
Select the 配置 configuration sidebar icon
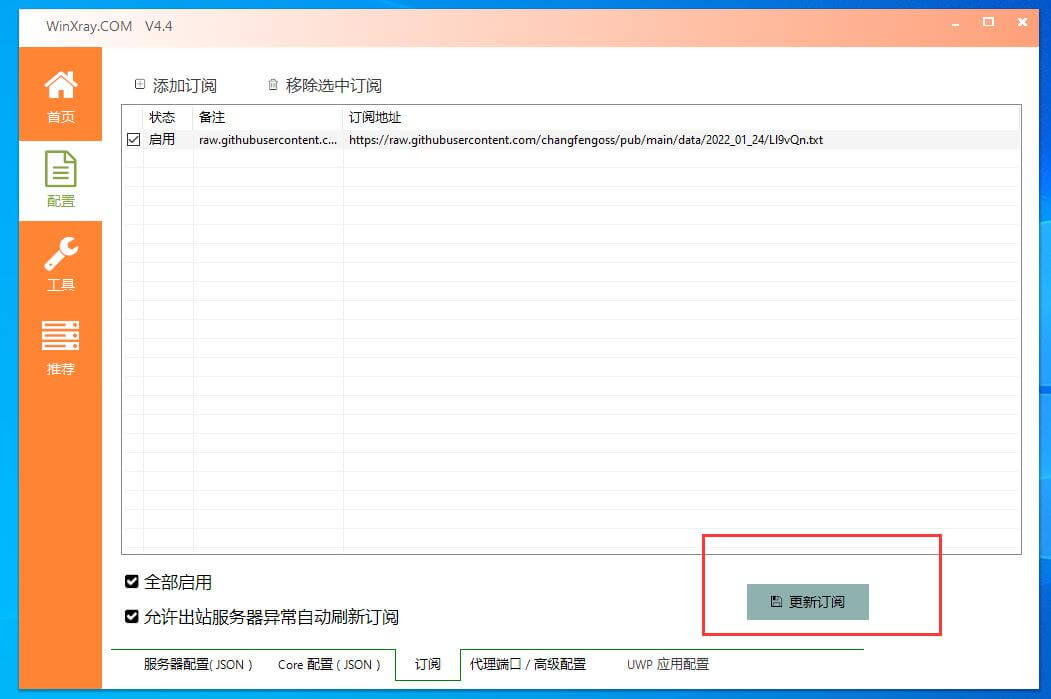(60, 180)
